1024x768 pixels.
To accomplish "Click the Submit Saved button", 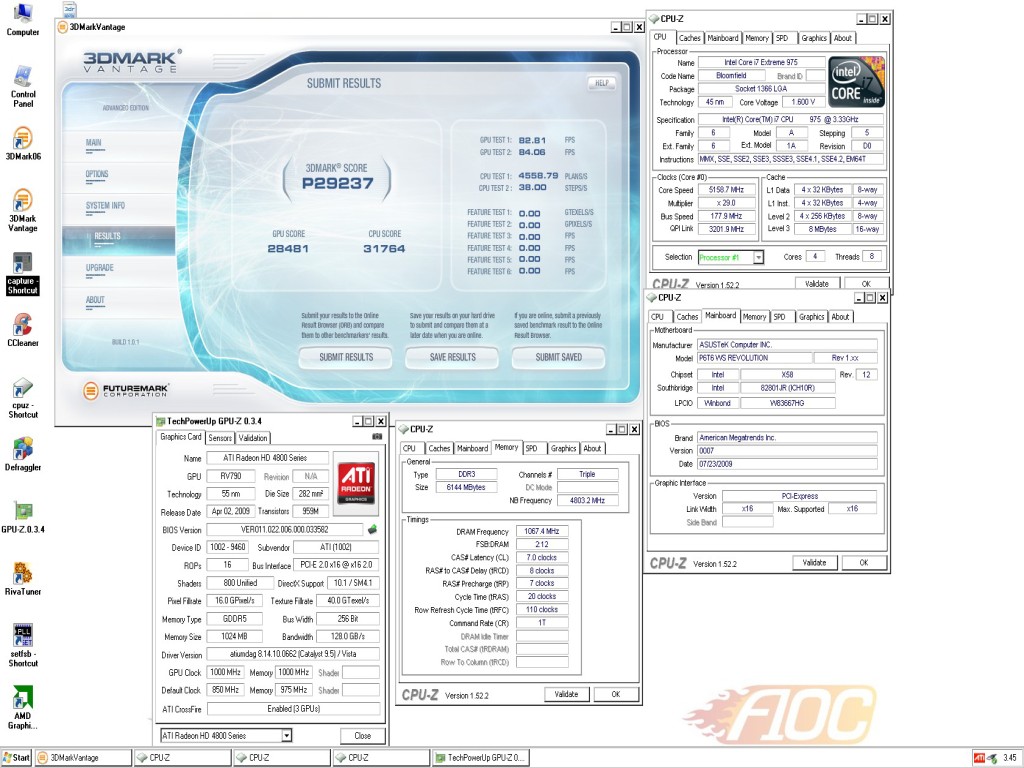I will [x=558, y=357].
